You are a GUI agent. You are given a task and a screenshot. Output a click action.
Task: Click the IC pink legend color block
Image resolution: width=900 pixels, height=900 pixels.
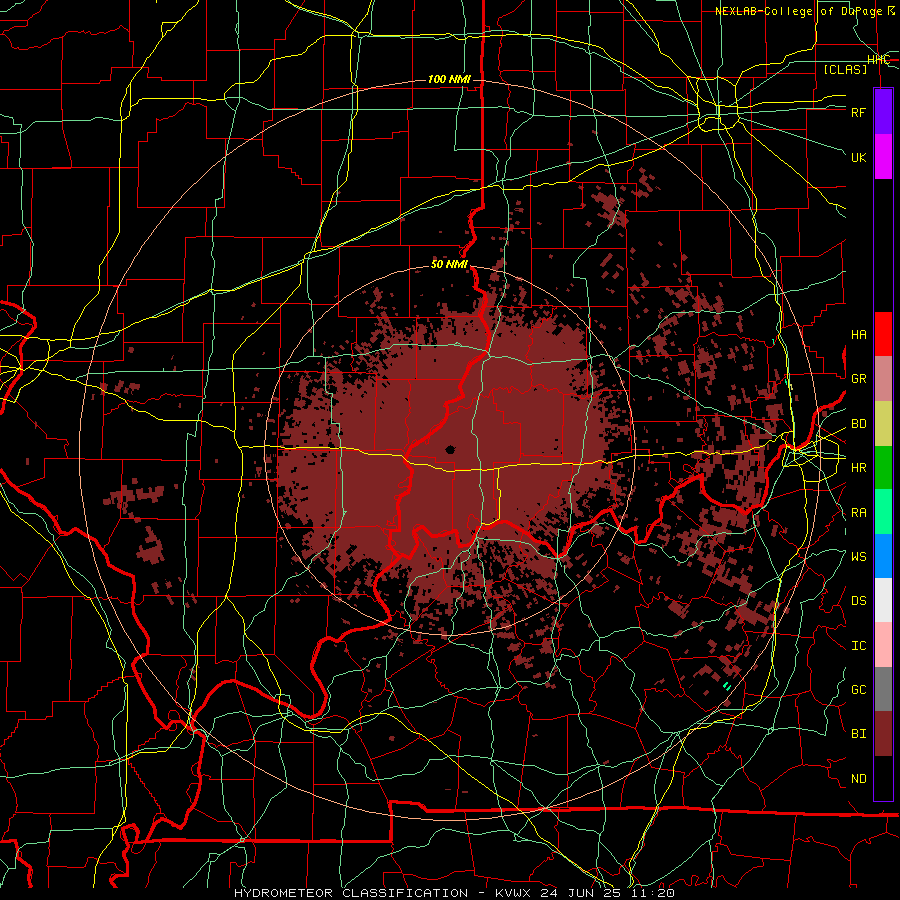pyautogui.click(x=883, y=645)
